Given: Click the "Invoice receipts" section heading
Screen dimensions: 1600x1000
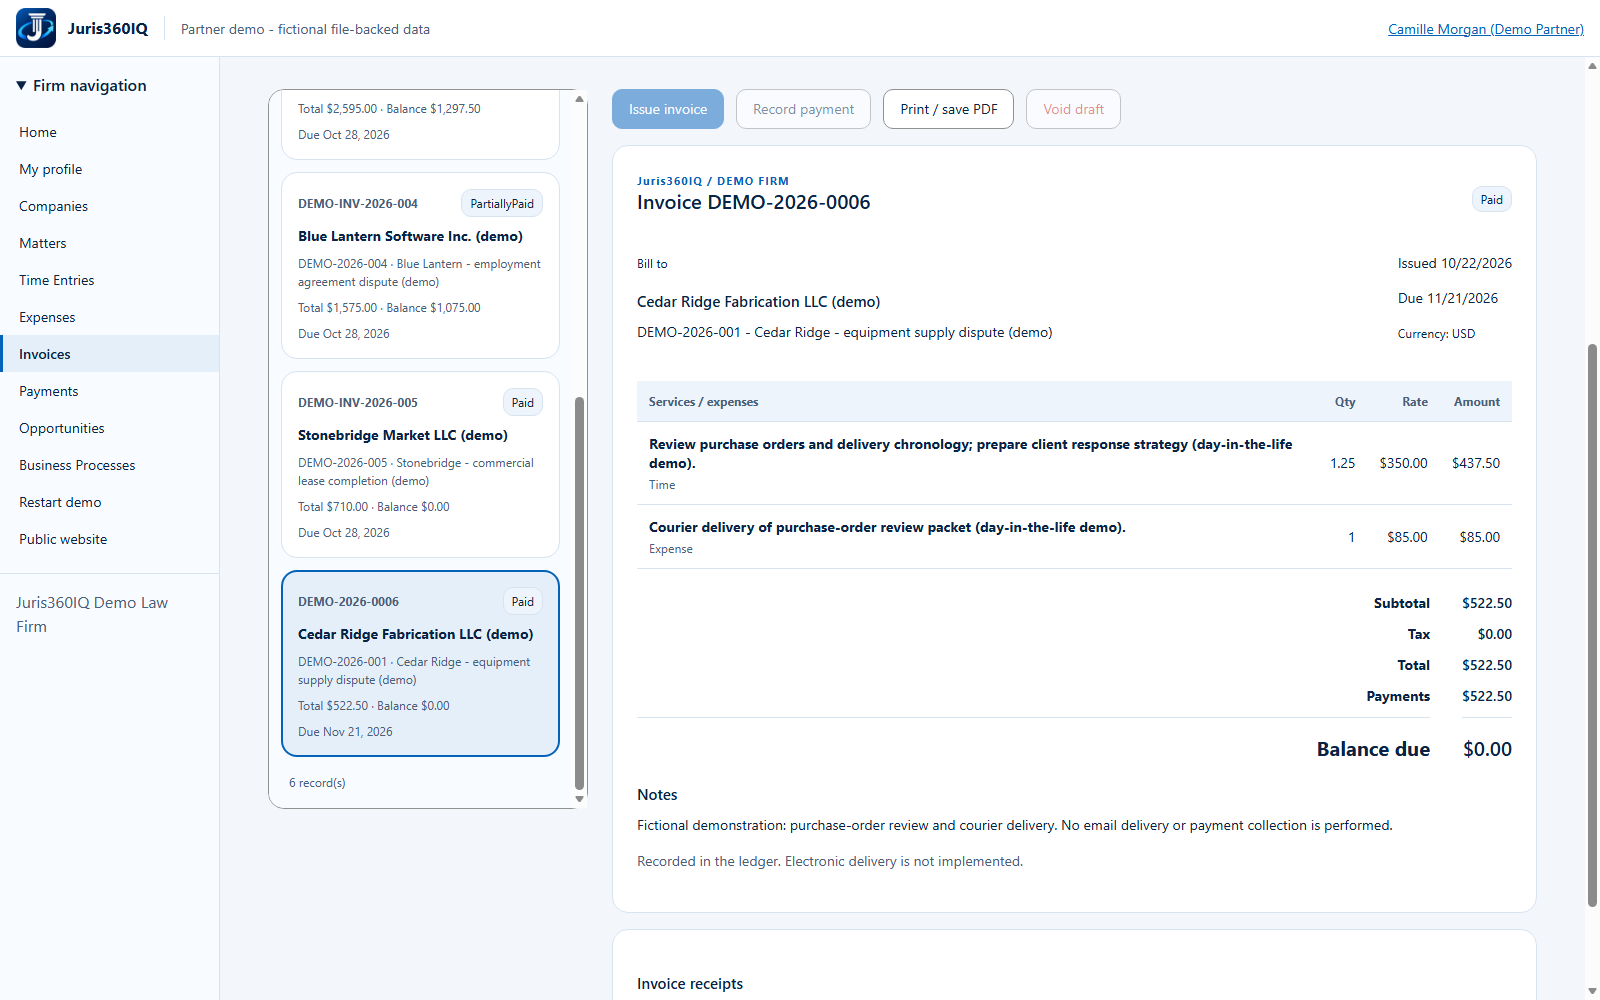Looking at the screenshot, I should 690,984.
